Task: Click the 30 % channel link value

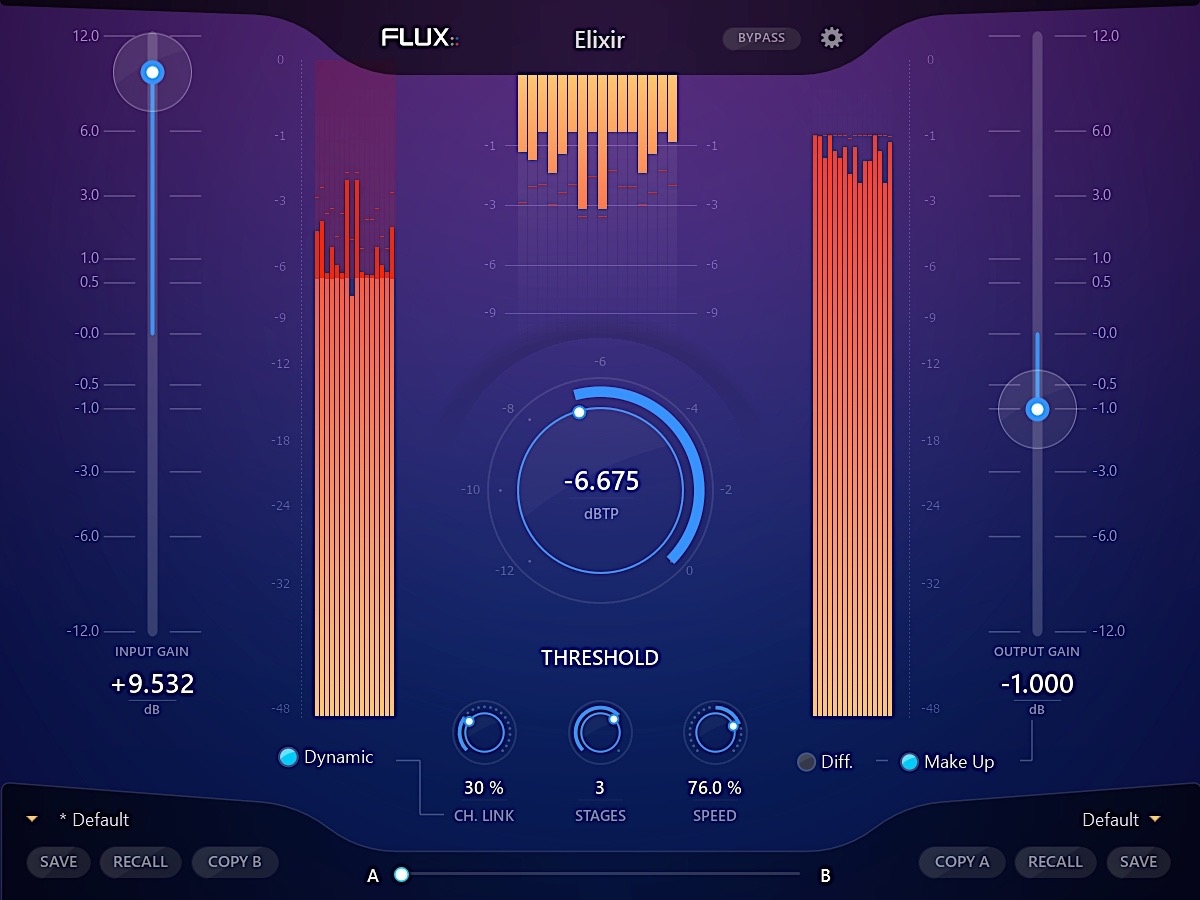Action: (484, 788)
